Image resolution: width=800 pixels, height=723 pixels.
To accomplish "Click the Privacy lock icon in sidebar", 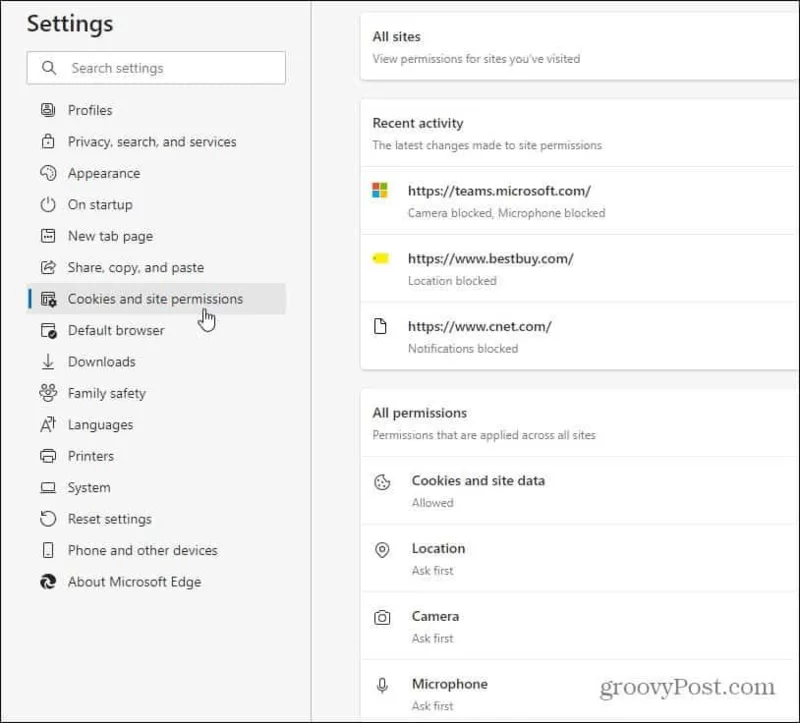I will 48,141.
